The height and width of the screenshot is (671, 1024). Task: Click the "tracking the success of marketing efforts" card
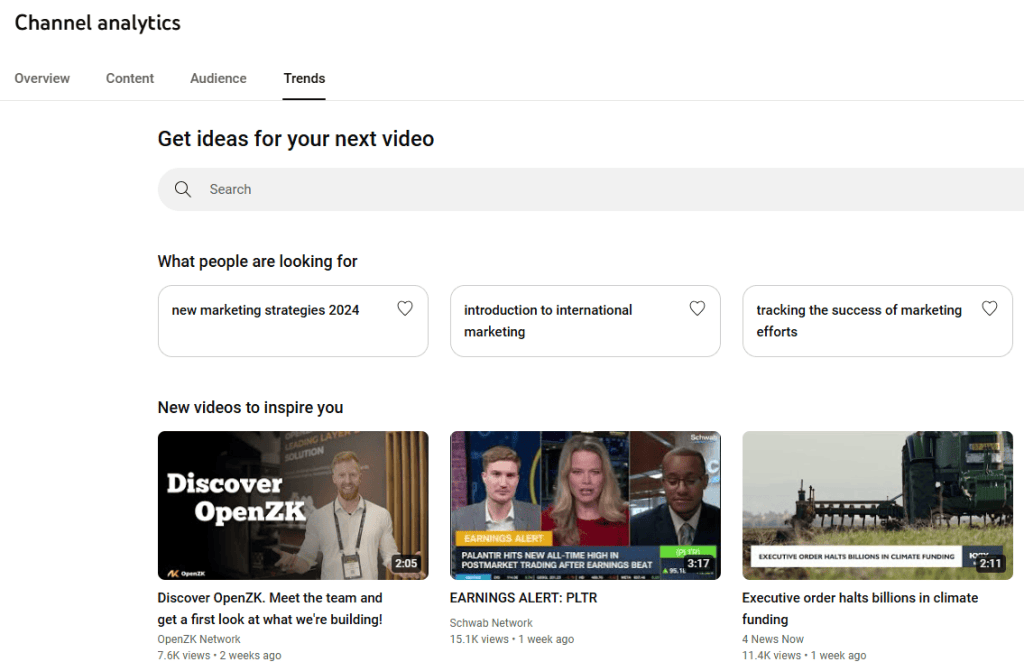point(860,320)
